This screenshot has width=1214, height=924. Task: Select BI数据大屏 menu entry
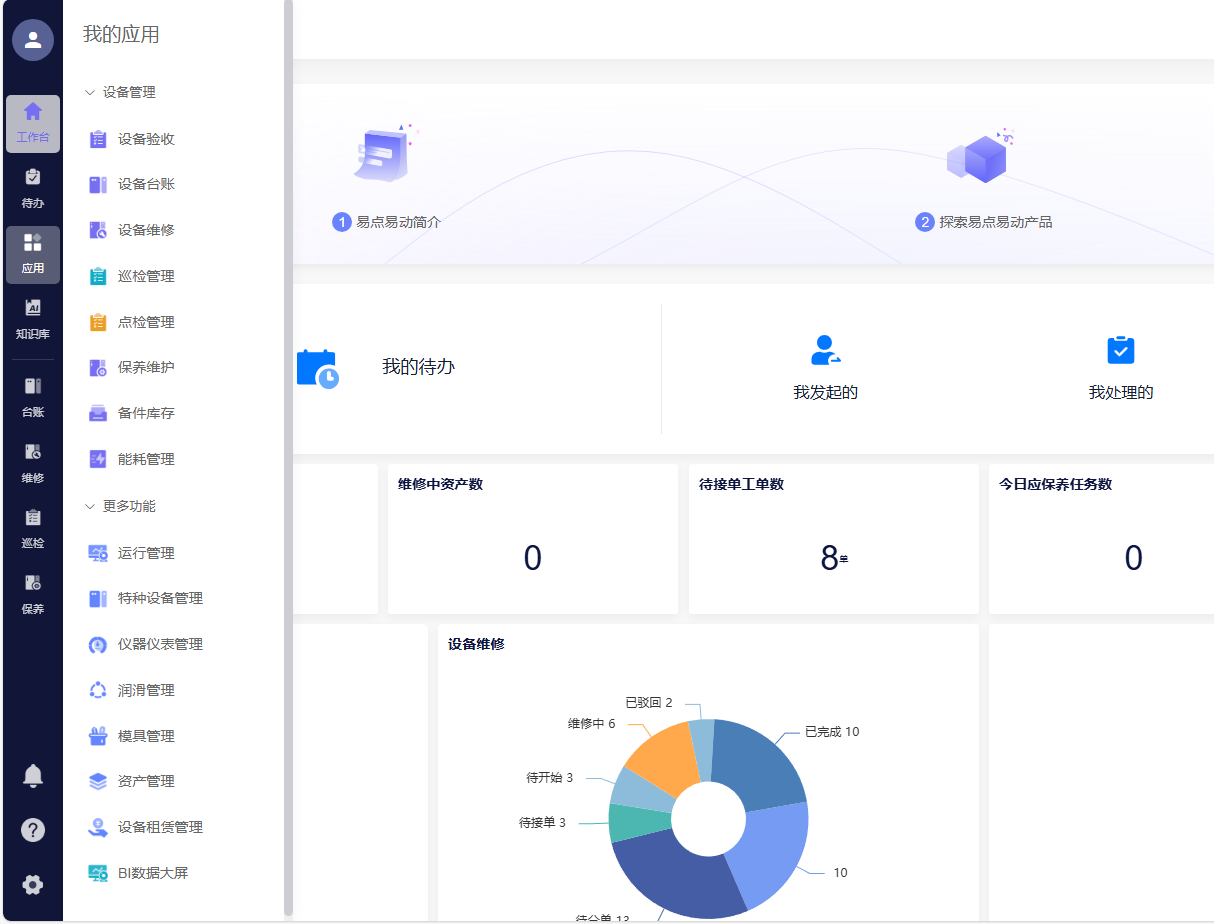[152, 873]
